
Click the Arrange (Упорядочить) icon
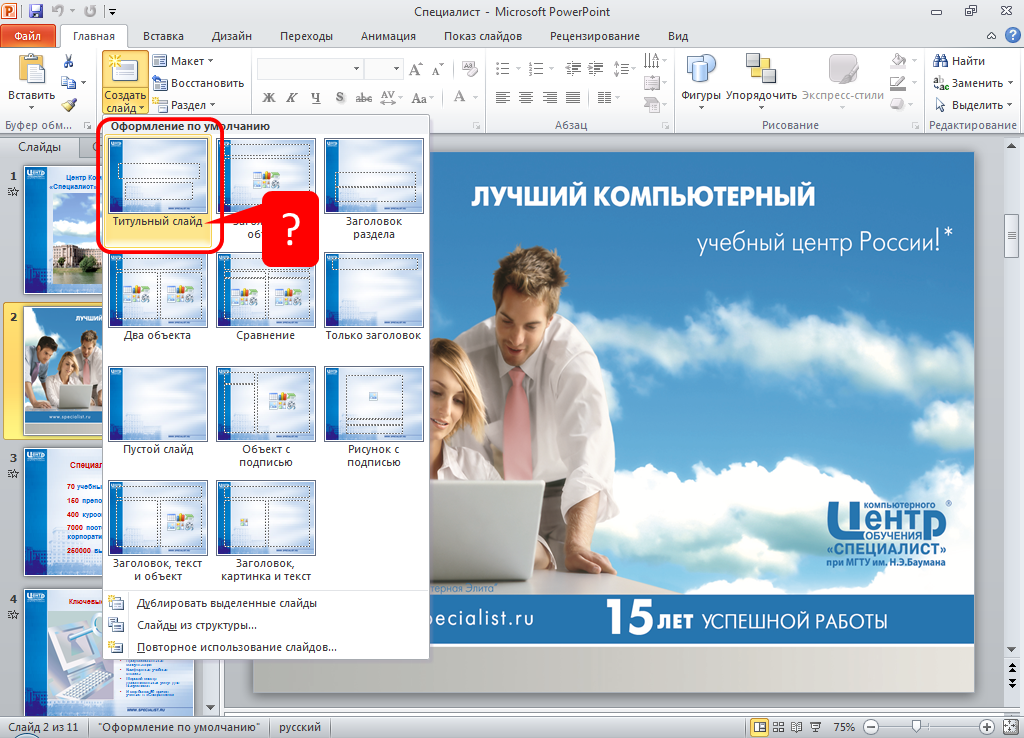coord(761,70)
